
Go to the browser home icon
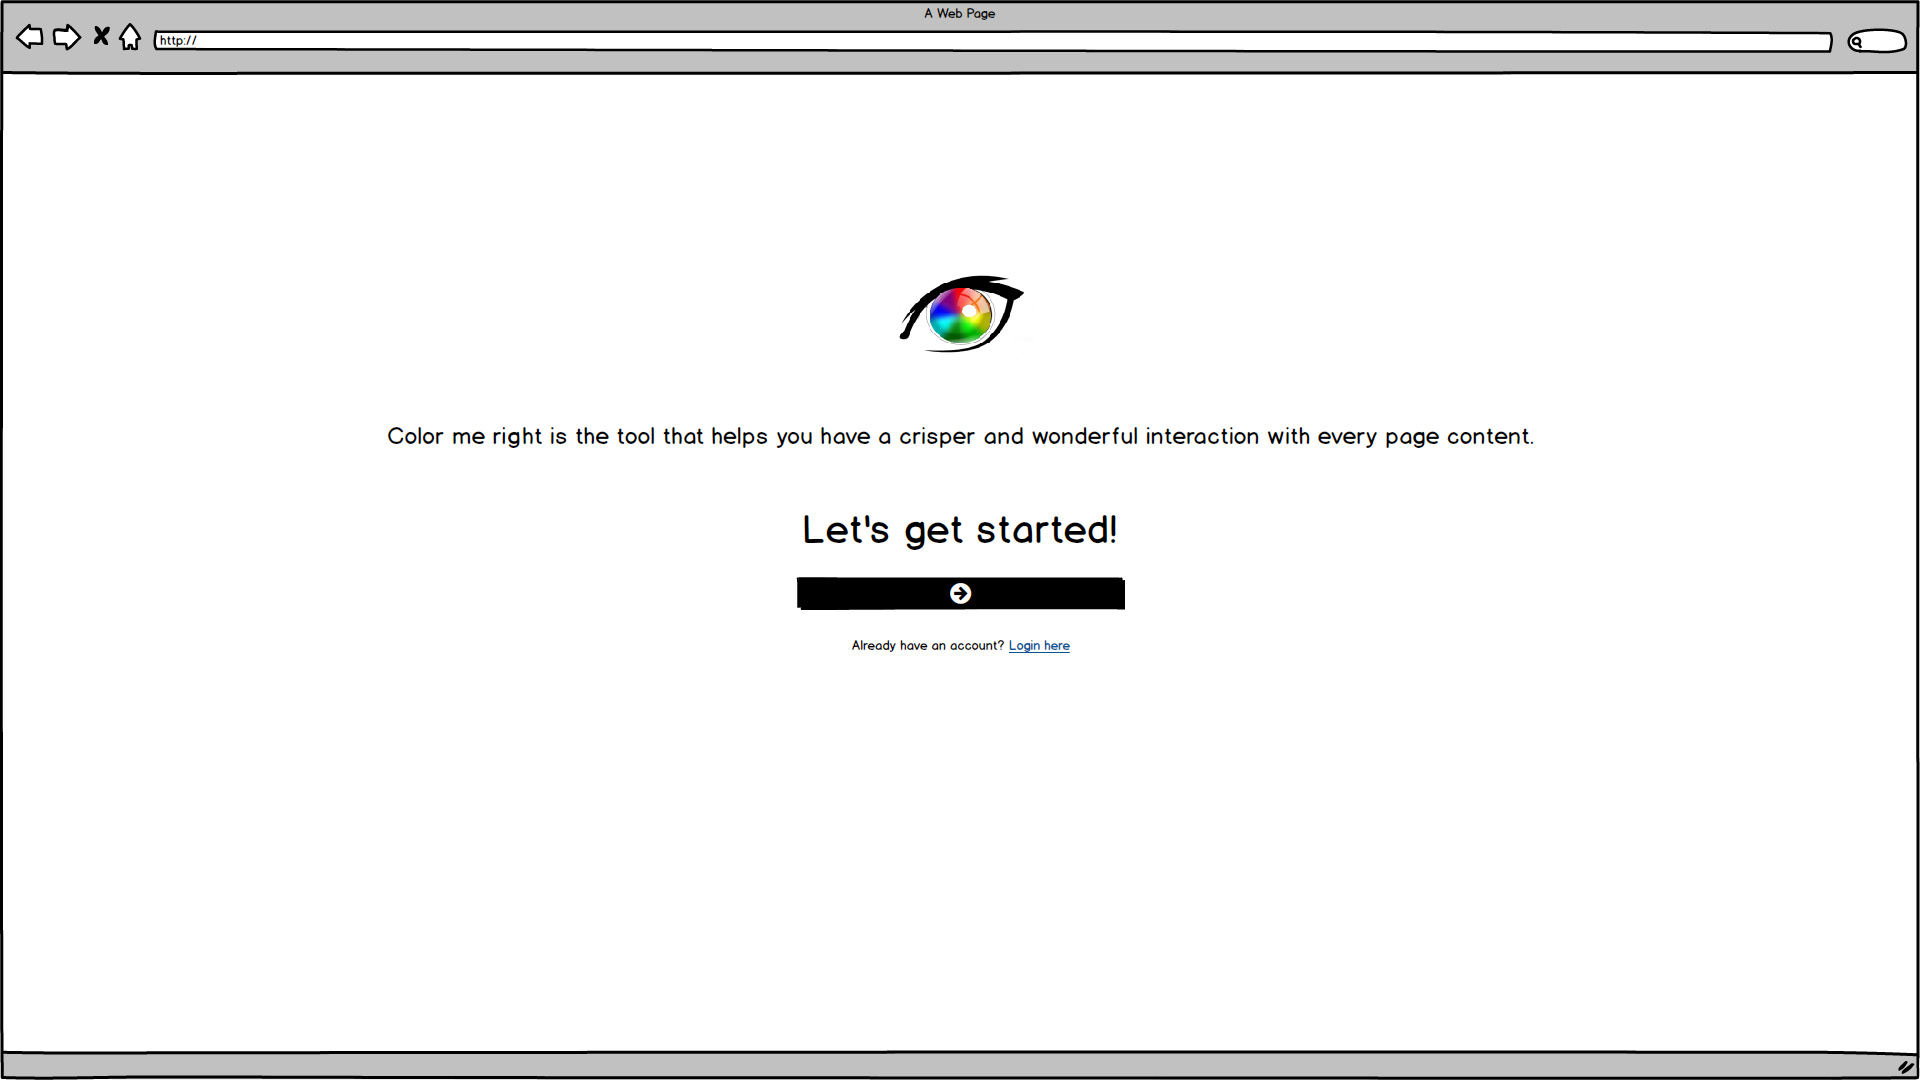pos(130,38)
